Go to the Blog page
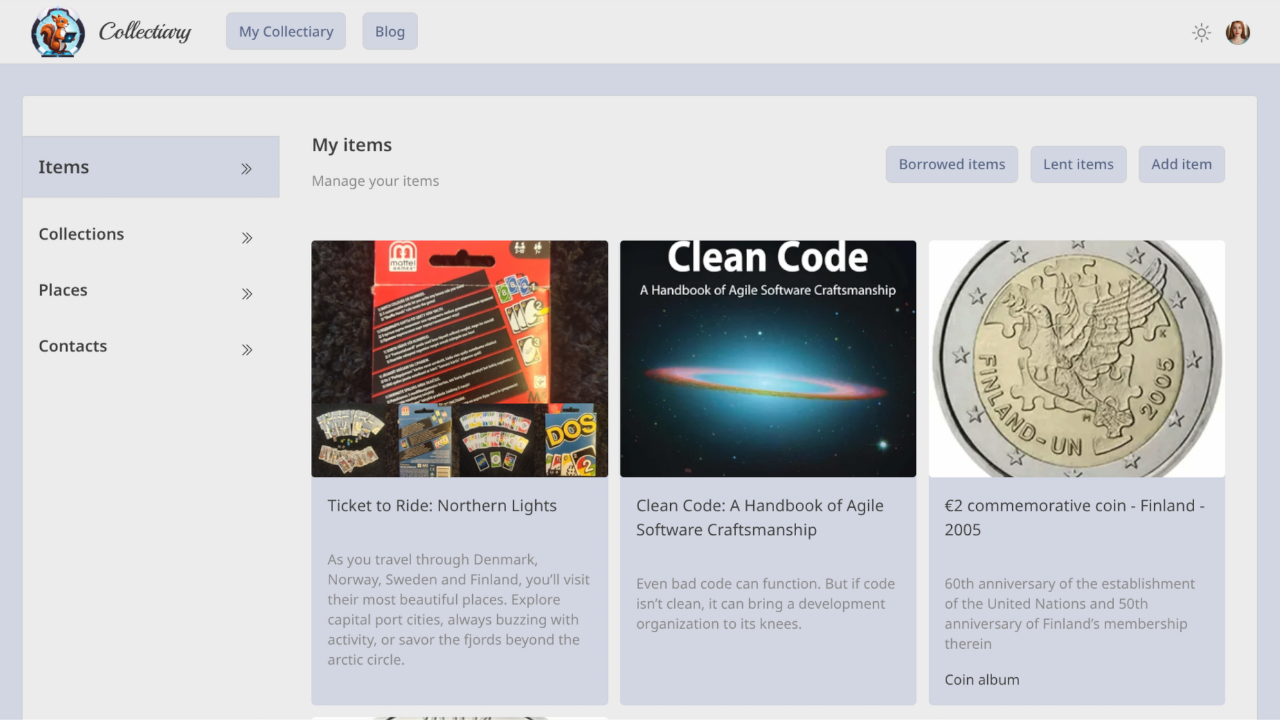The width and height of the screenshot is (1280, 720). (390, 31)
